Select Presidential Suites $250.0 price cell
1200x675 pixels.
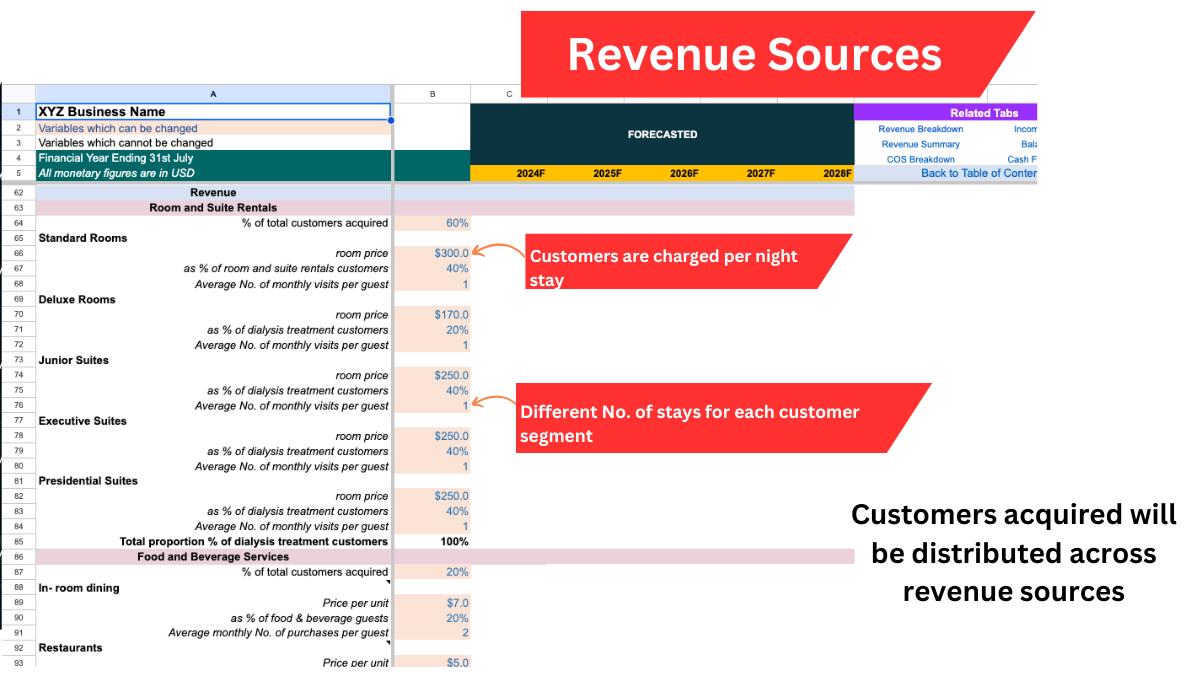(x=433, y=496)
